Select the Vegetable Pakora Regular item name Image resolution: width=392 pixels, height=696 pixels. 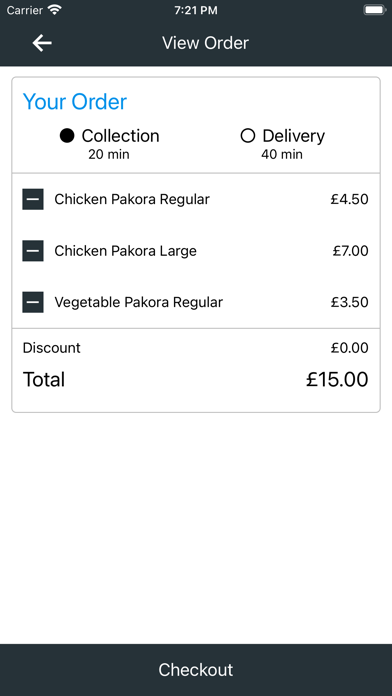coord(139,302)
